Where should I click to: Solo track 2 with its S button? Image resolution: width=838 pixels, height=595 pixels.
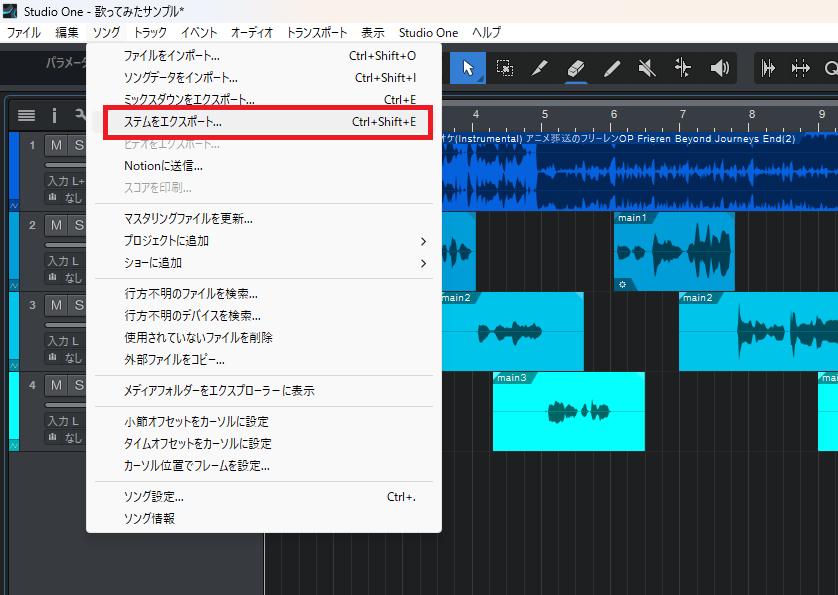pyautogui.click(x=80, y=224)
